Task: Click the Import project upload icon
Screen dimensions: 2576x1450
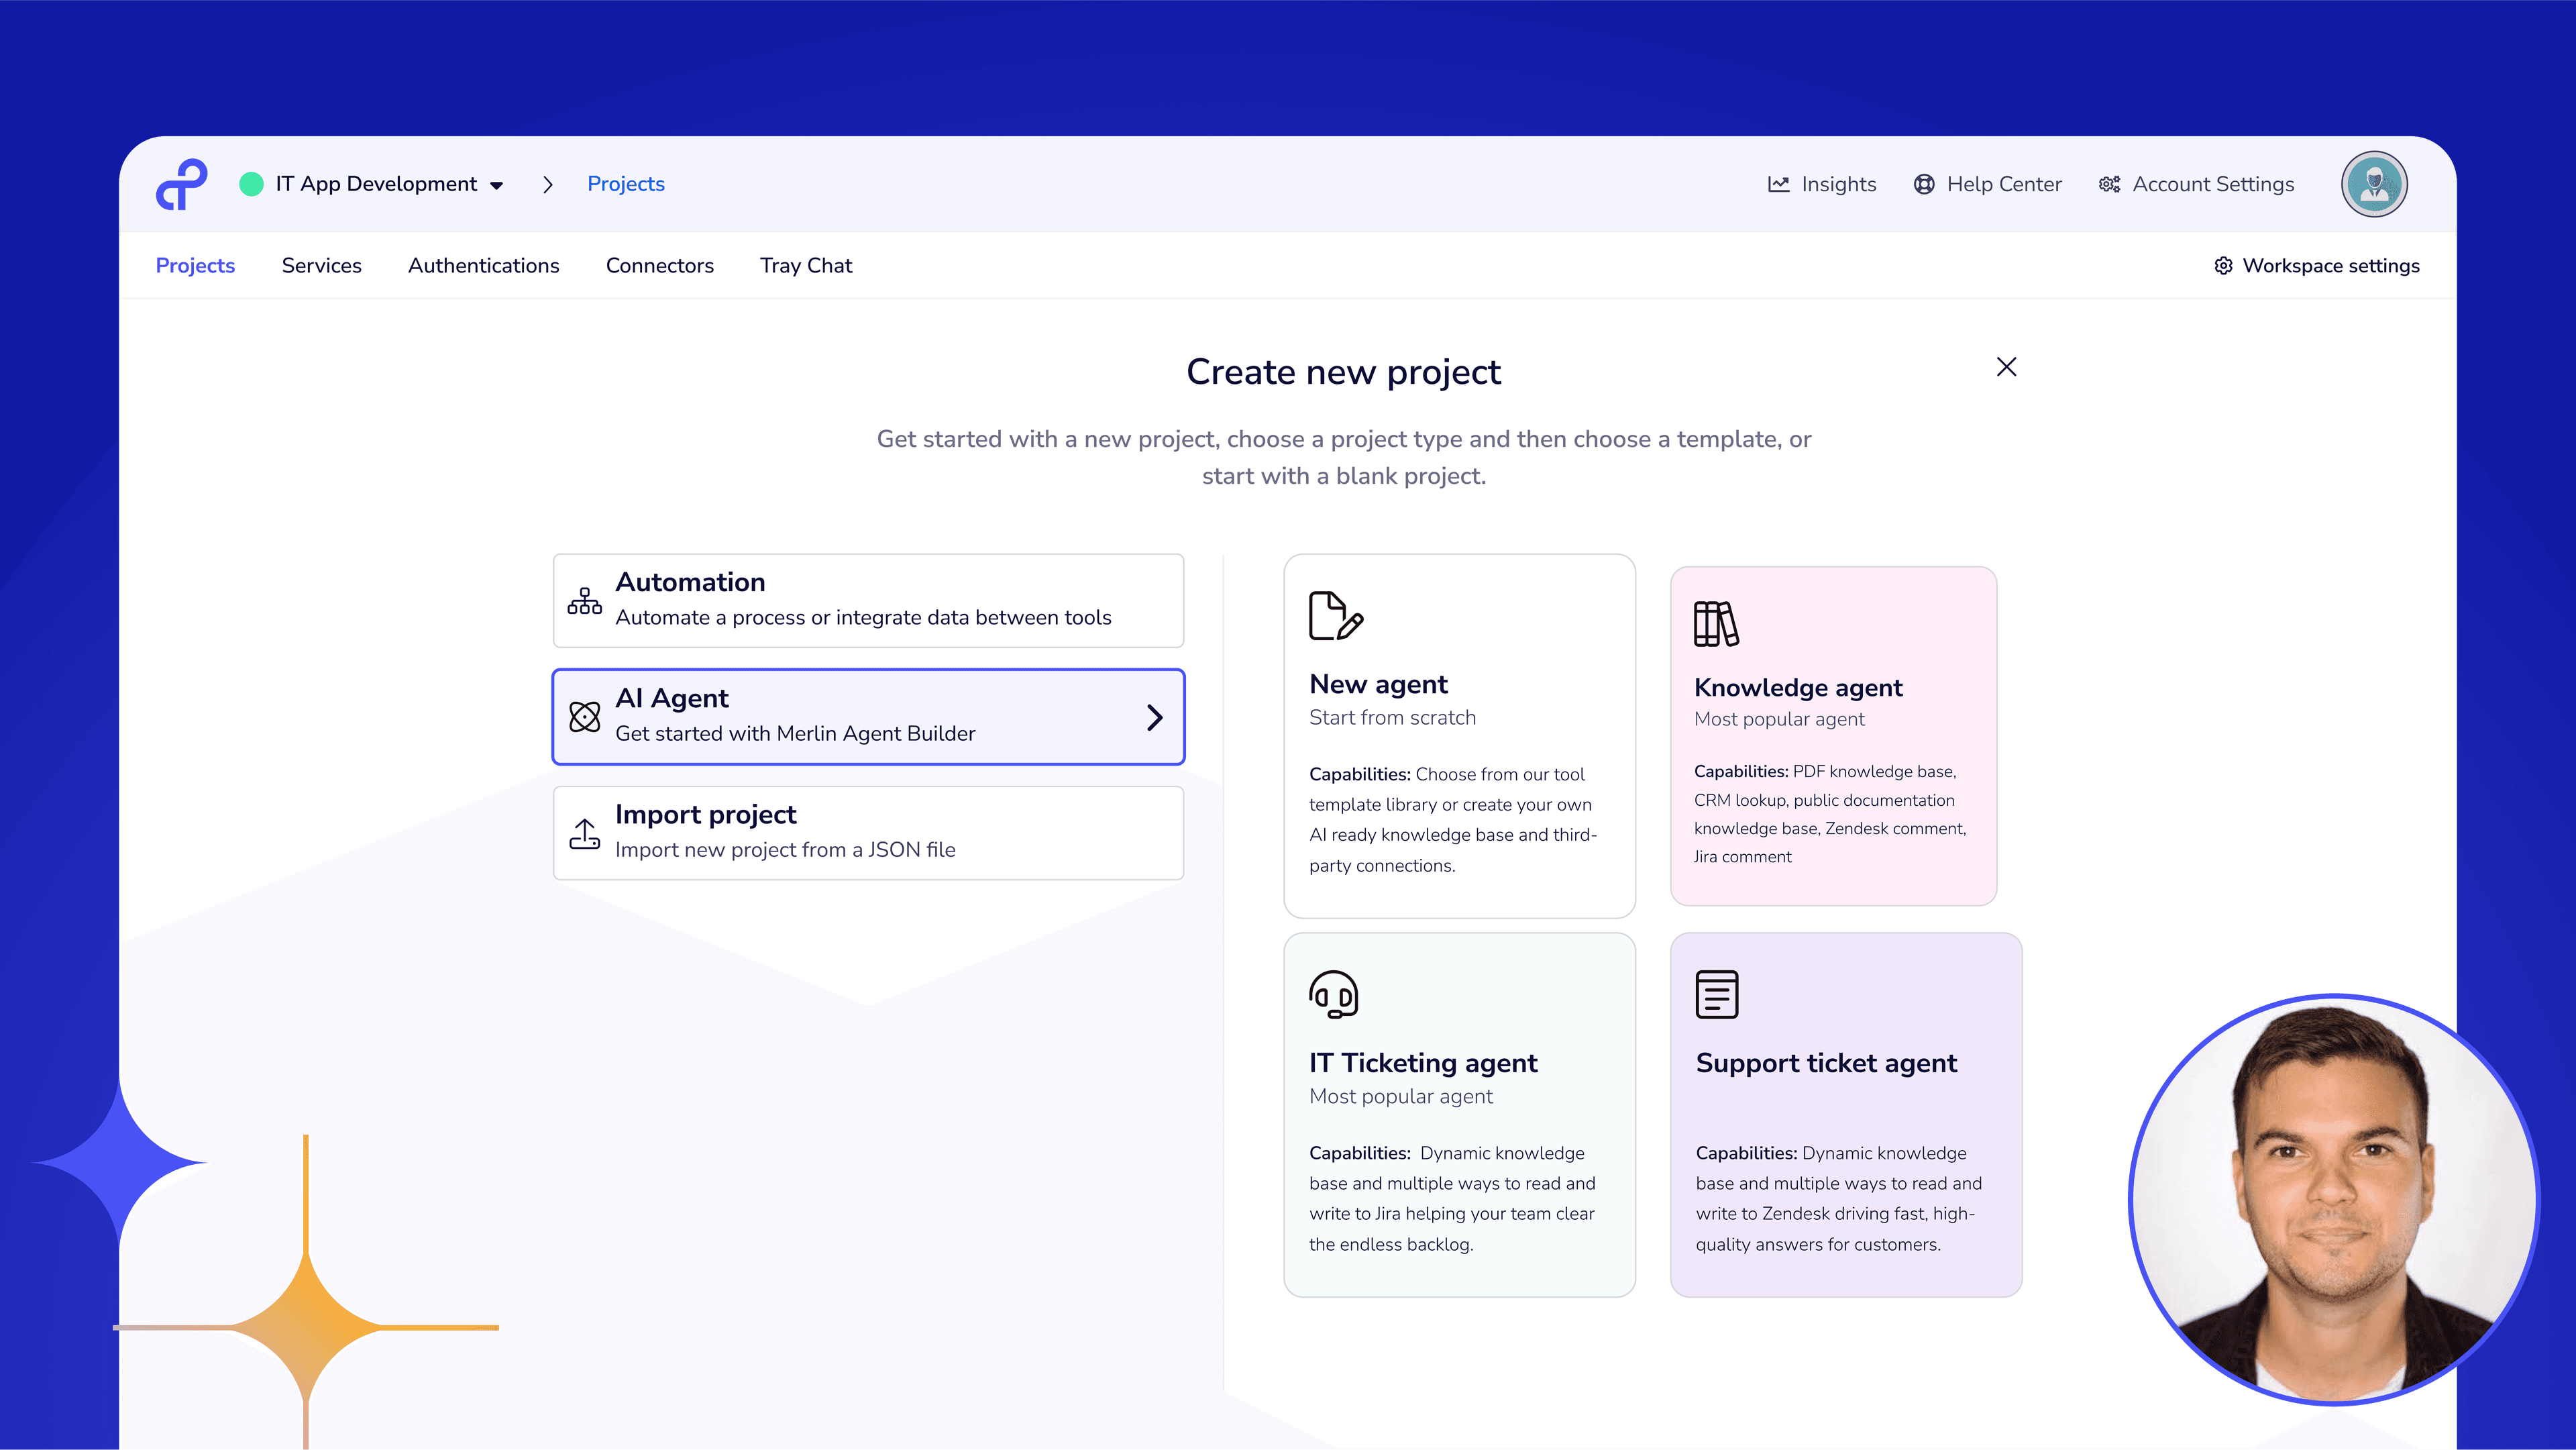Action: (x=585, y=834)
